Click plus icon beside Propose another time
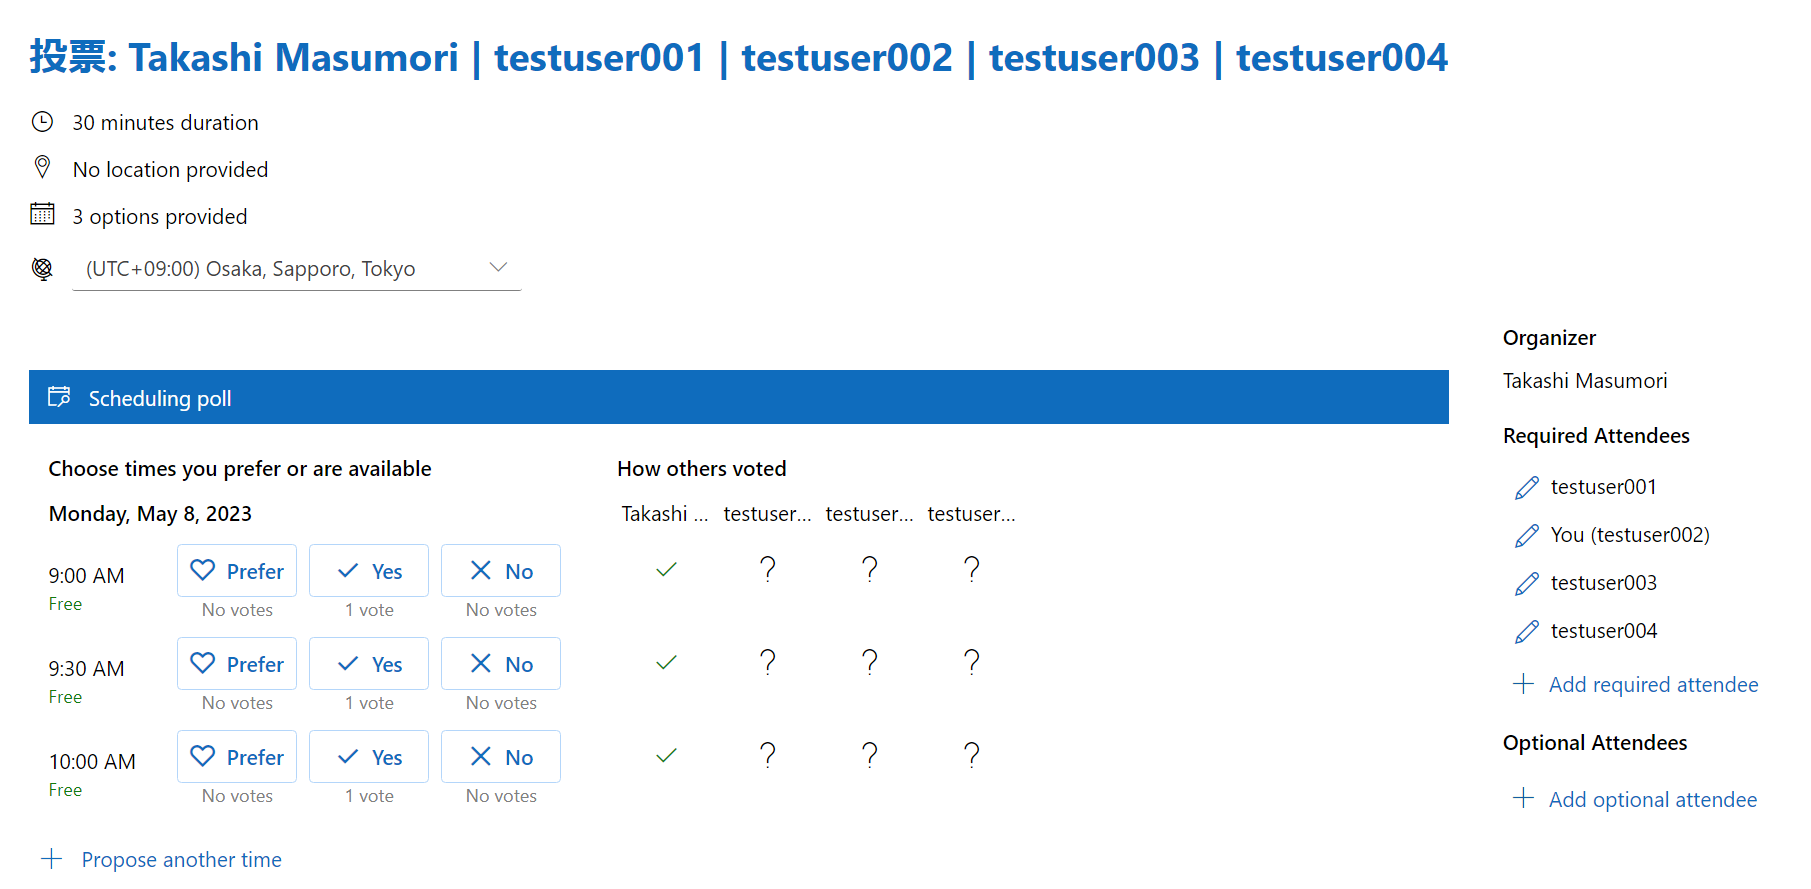Screen dimensions: 1811x889 coord(52,859)
